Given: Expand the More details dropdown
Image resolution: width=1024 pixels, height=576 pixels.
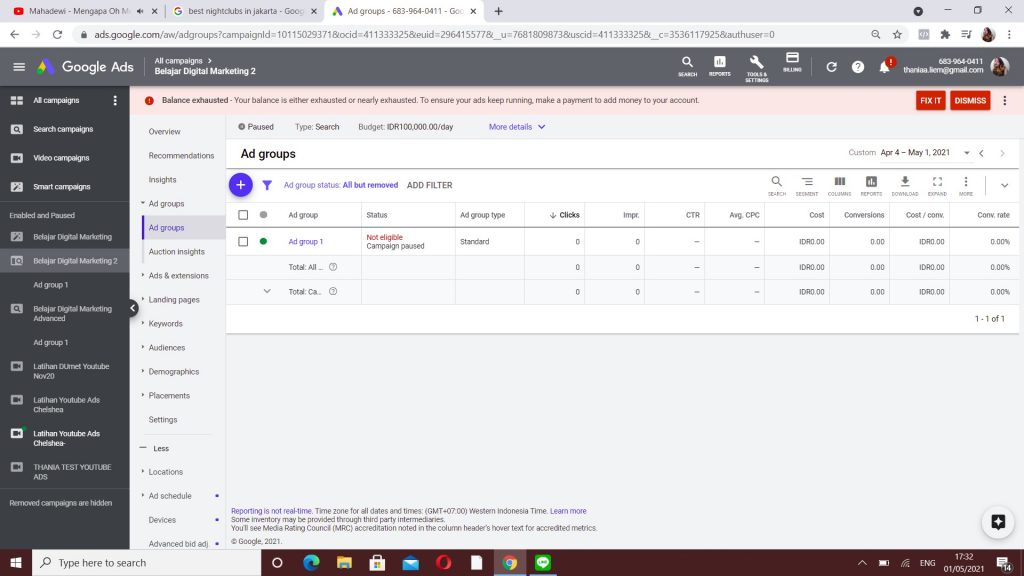Looking at the screenshot, I should (x=517, y=127).
